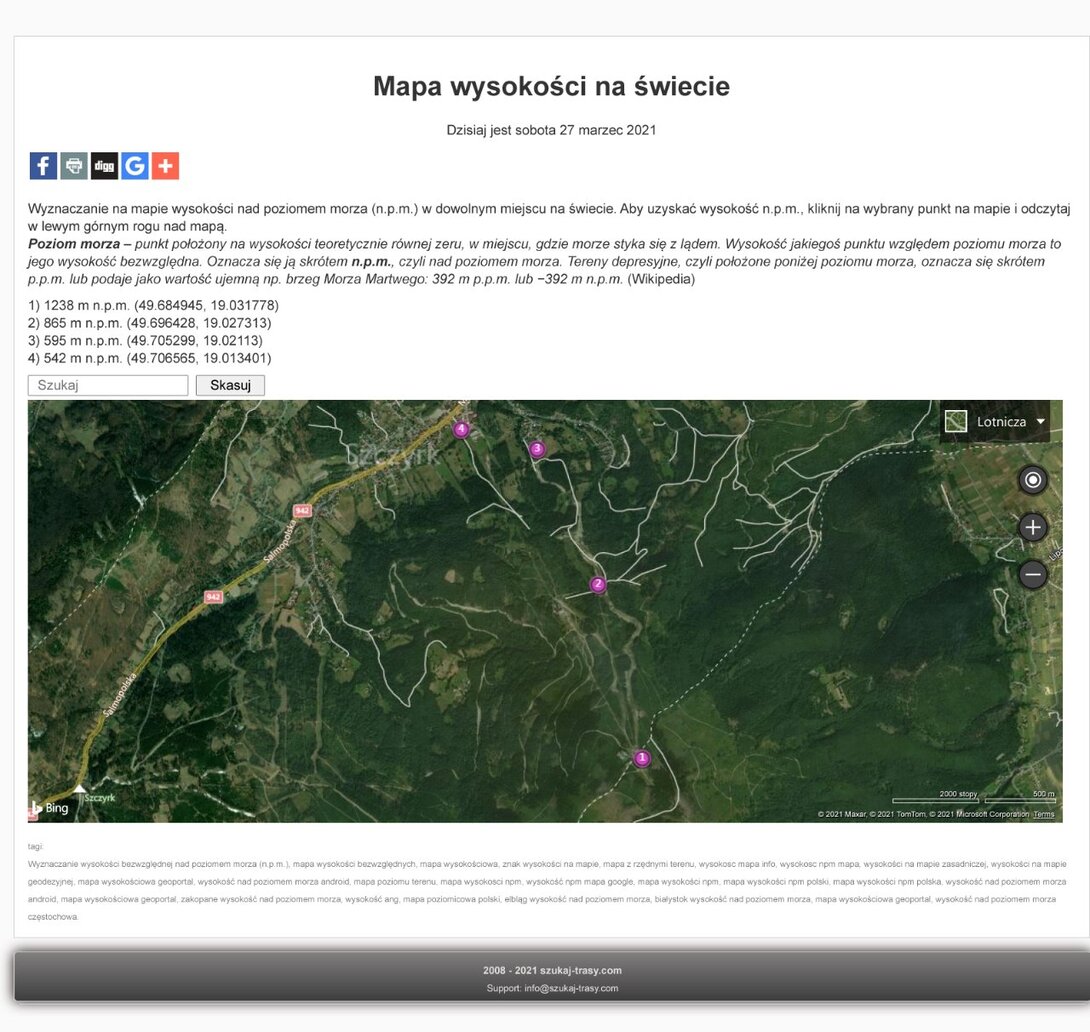Share via Google icon
1090x1032 pixels.
[x=135, y=166]
